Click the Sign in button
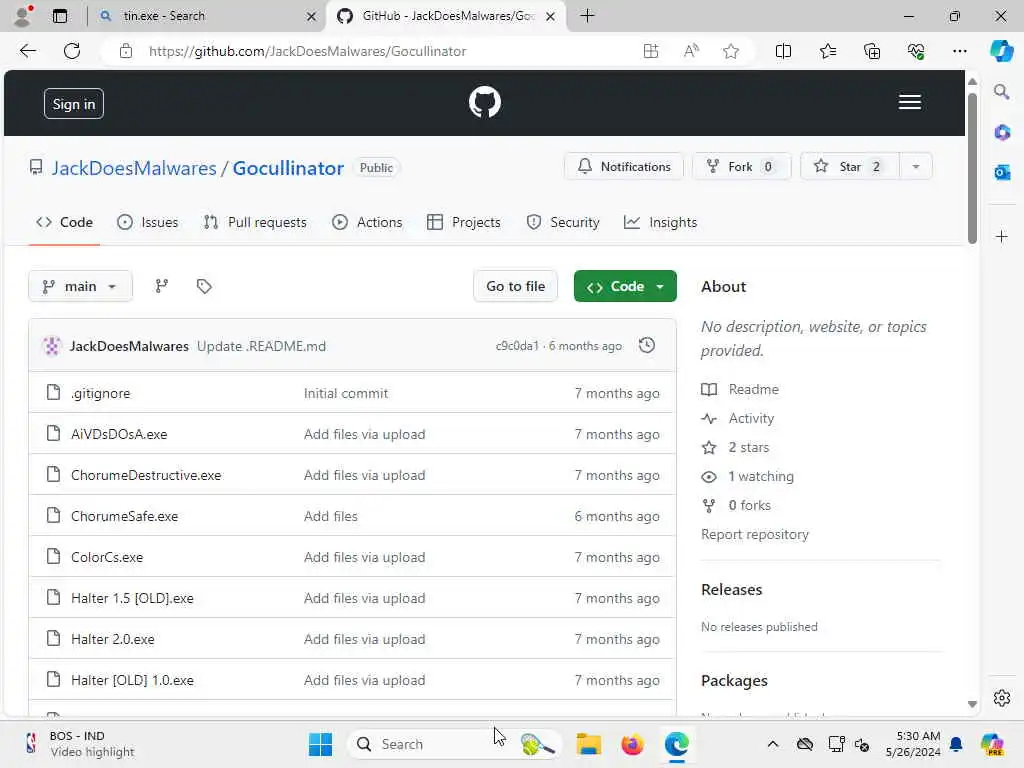The height and width of the screenshot is (768, 1024). pyautogui.click(x=74, y=104)
